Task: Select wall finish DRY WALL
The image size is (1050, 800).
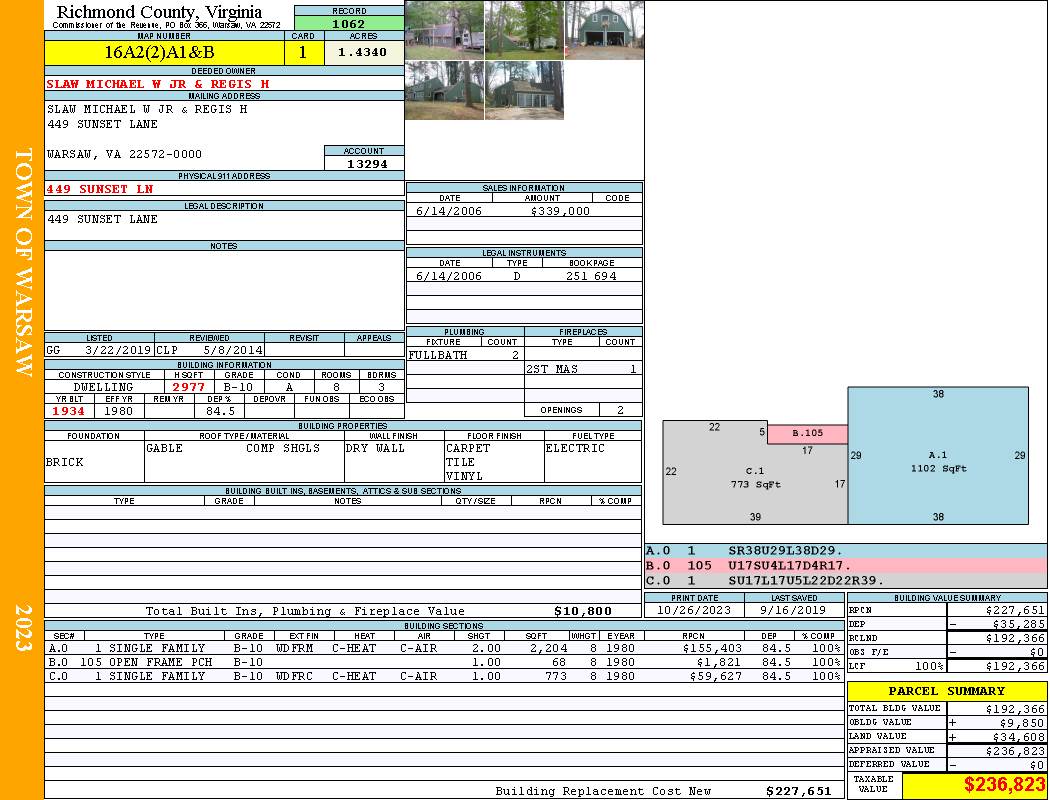Action: click(x=375, y=448)
